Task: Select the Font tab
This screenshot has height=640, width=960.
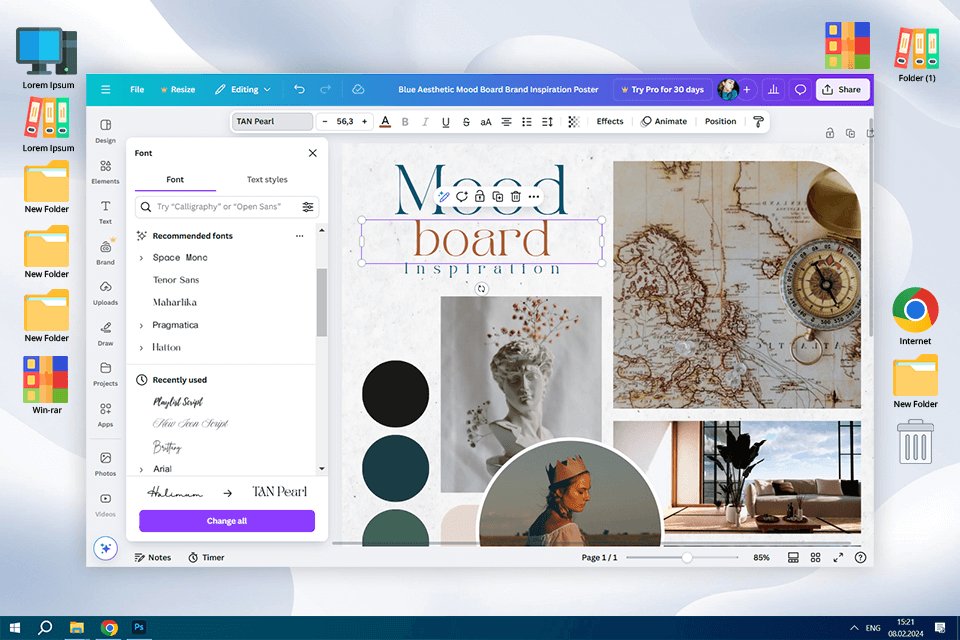Action: [175, 179]
